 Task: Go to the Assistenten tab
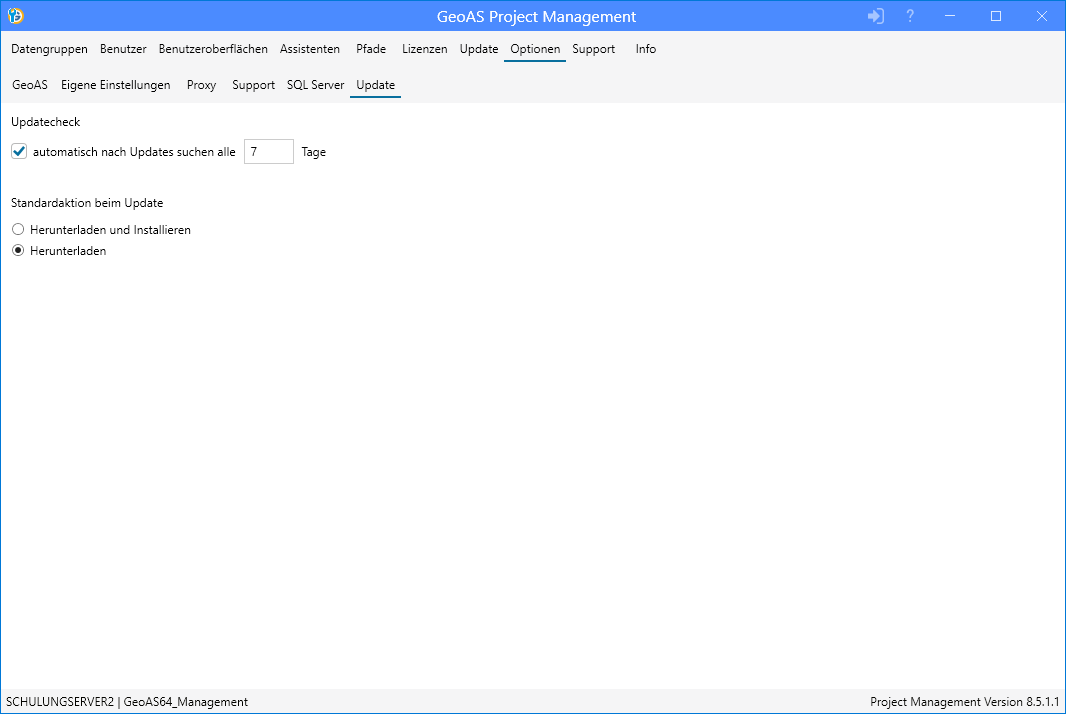[310, 49]
